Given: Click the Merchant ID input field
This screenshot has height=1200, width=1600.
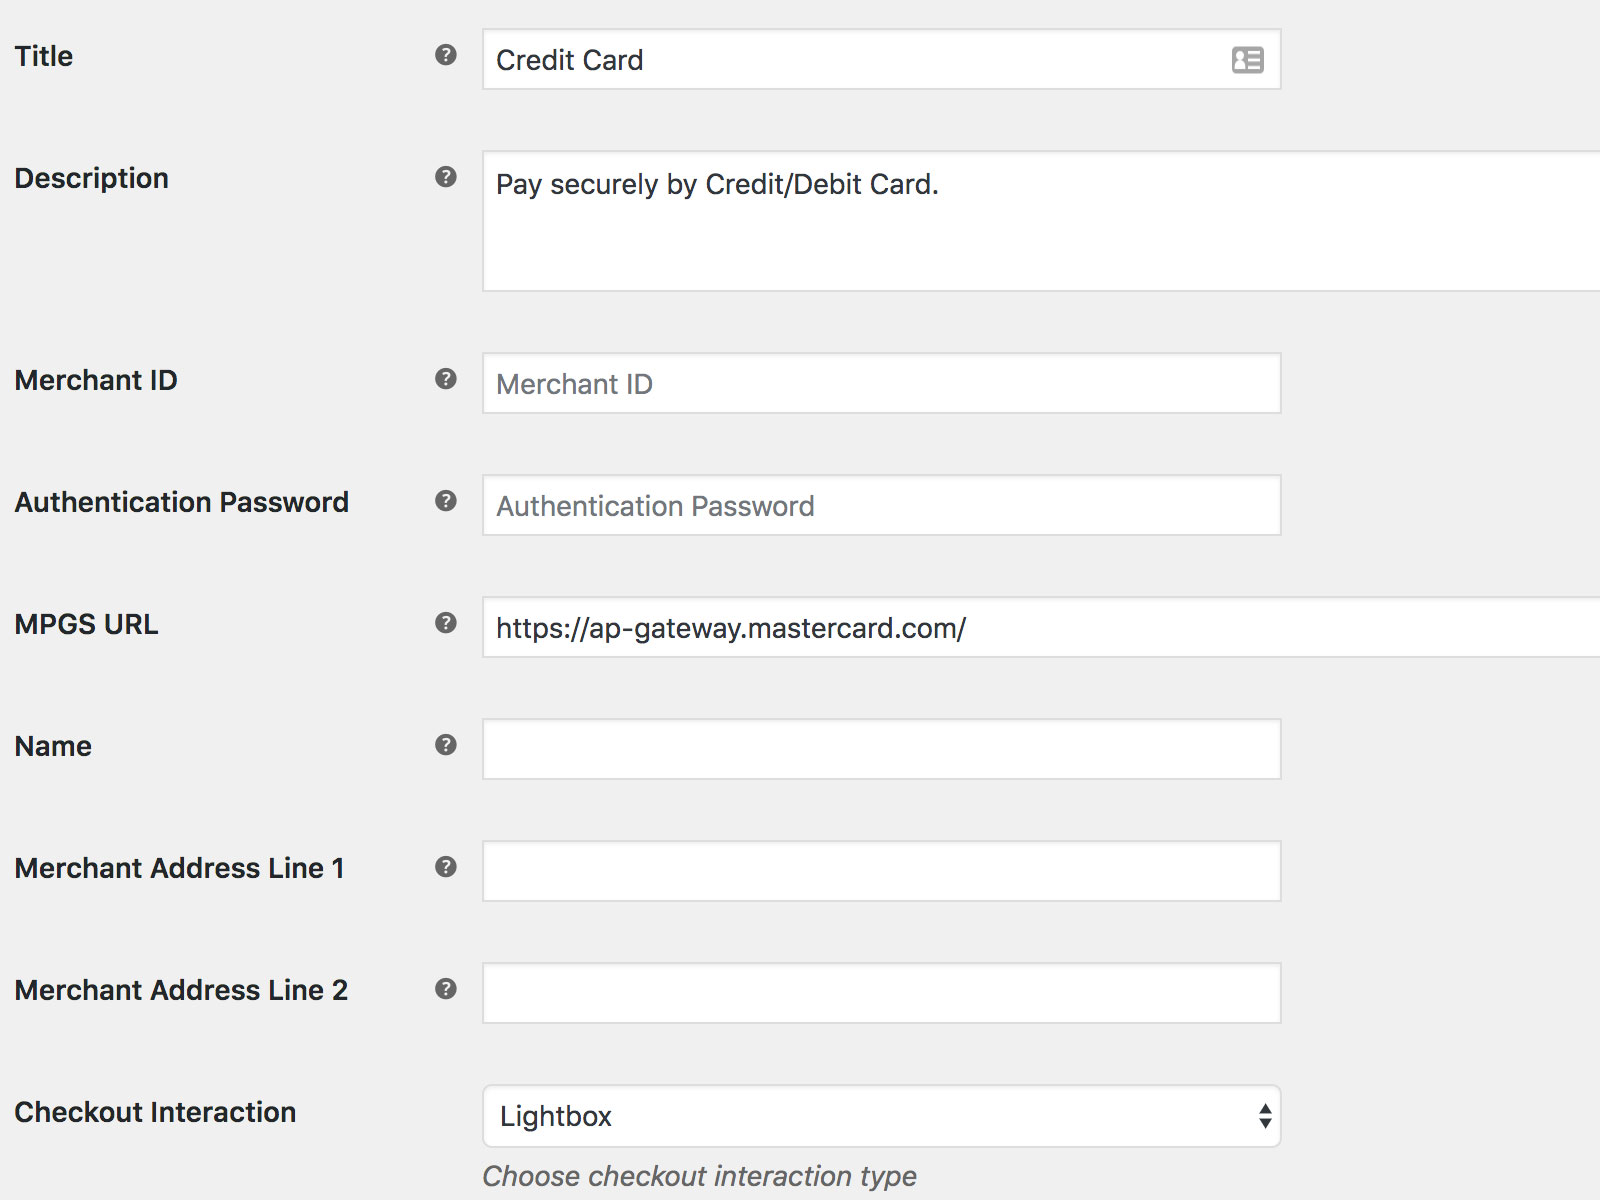Looking at the screenshot, I should click(x=881, y=383).
